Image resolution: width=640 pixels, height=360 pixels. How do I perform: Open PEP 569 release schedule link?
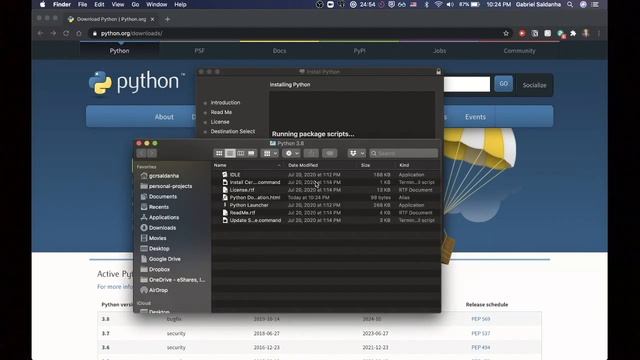(480, 319)
